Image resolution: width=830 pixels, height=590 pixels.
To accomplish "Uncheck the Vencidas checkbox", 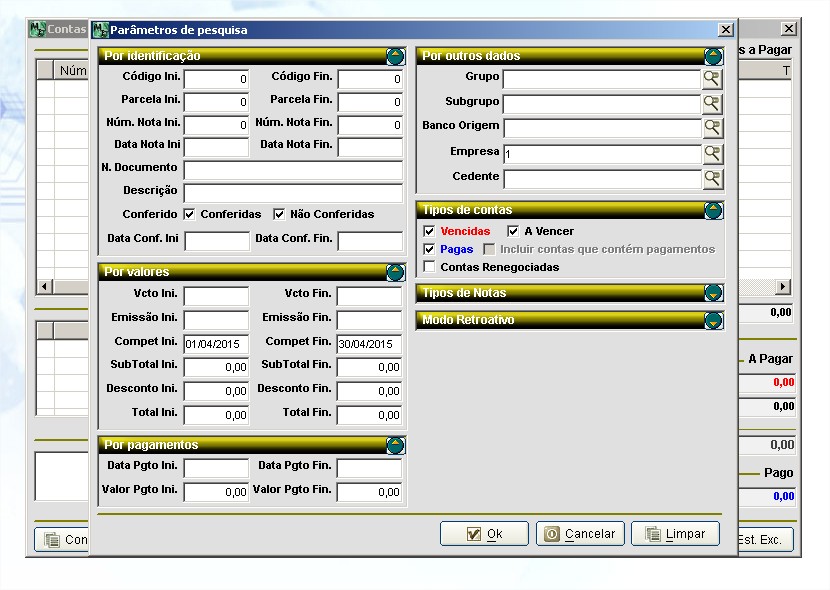I will [x=430, y=231].
